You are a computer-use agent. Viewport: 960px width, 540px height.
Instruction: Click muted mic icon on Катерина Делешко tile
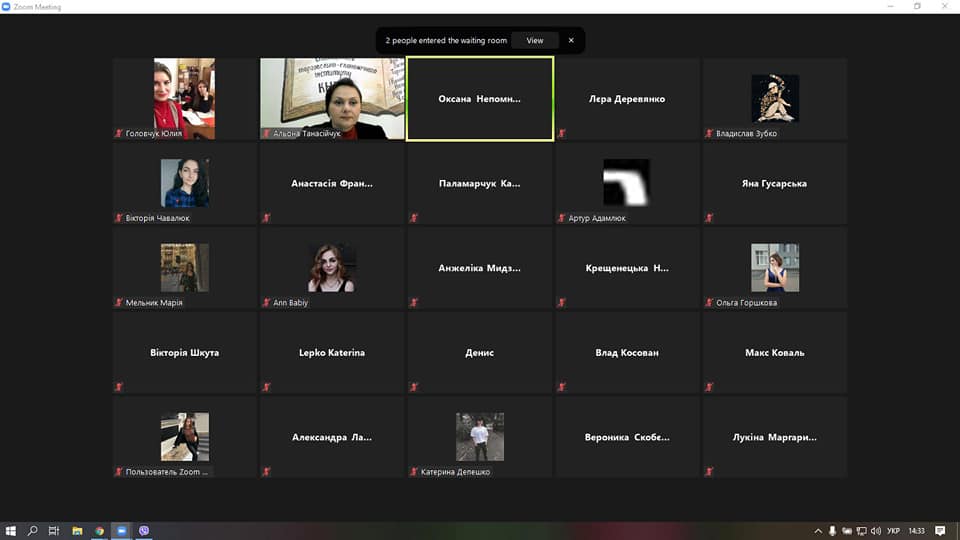pos(414,472)
